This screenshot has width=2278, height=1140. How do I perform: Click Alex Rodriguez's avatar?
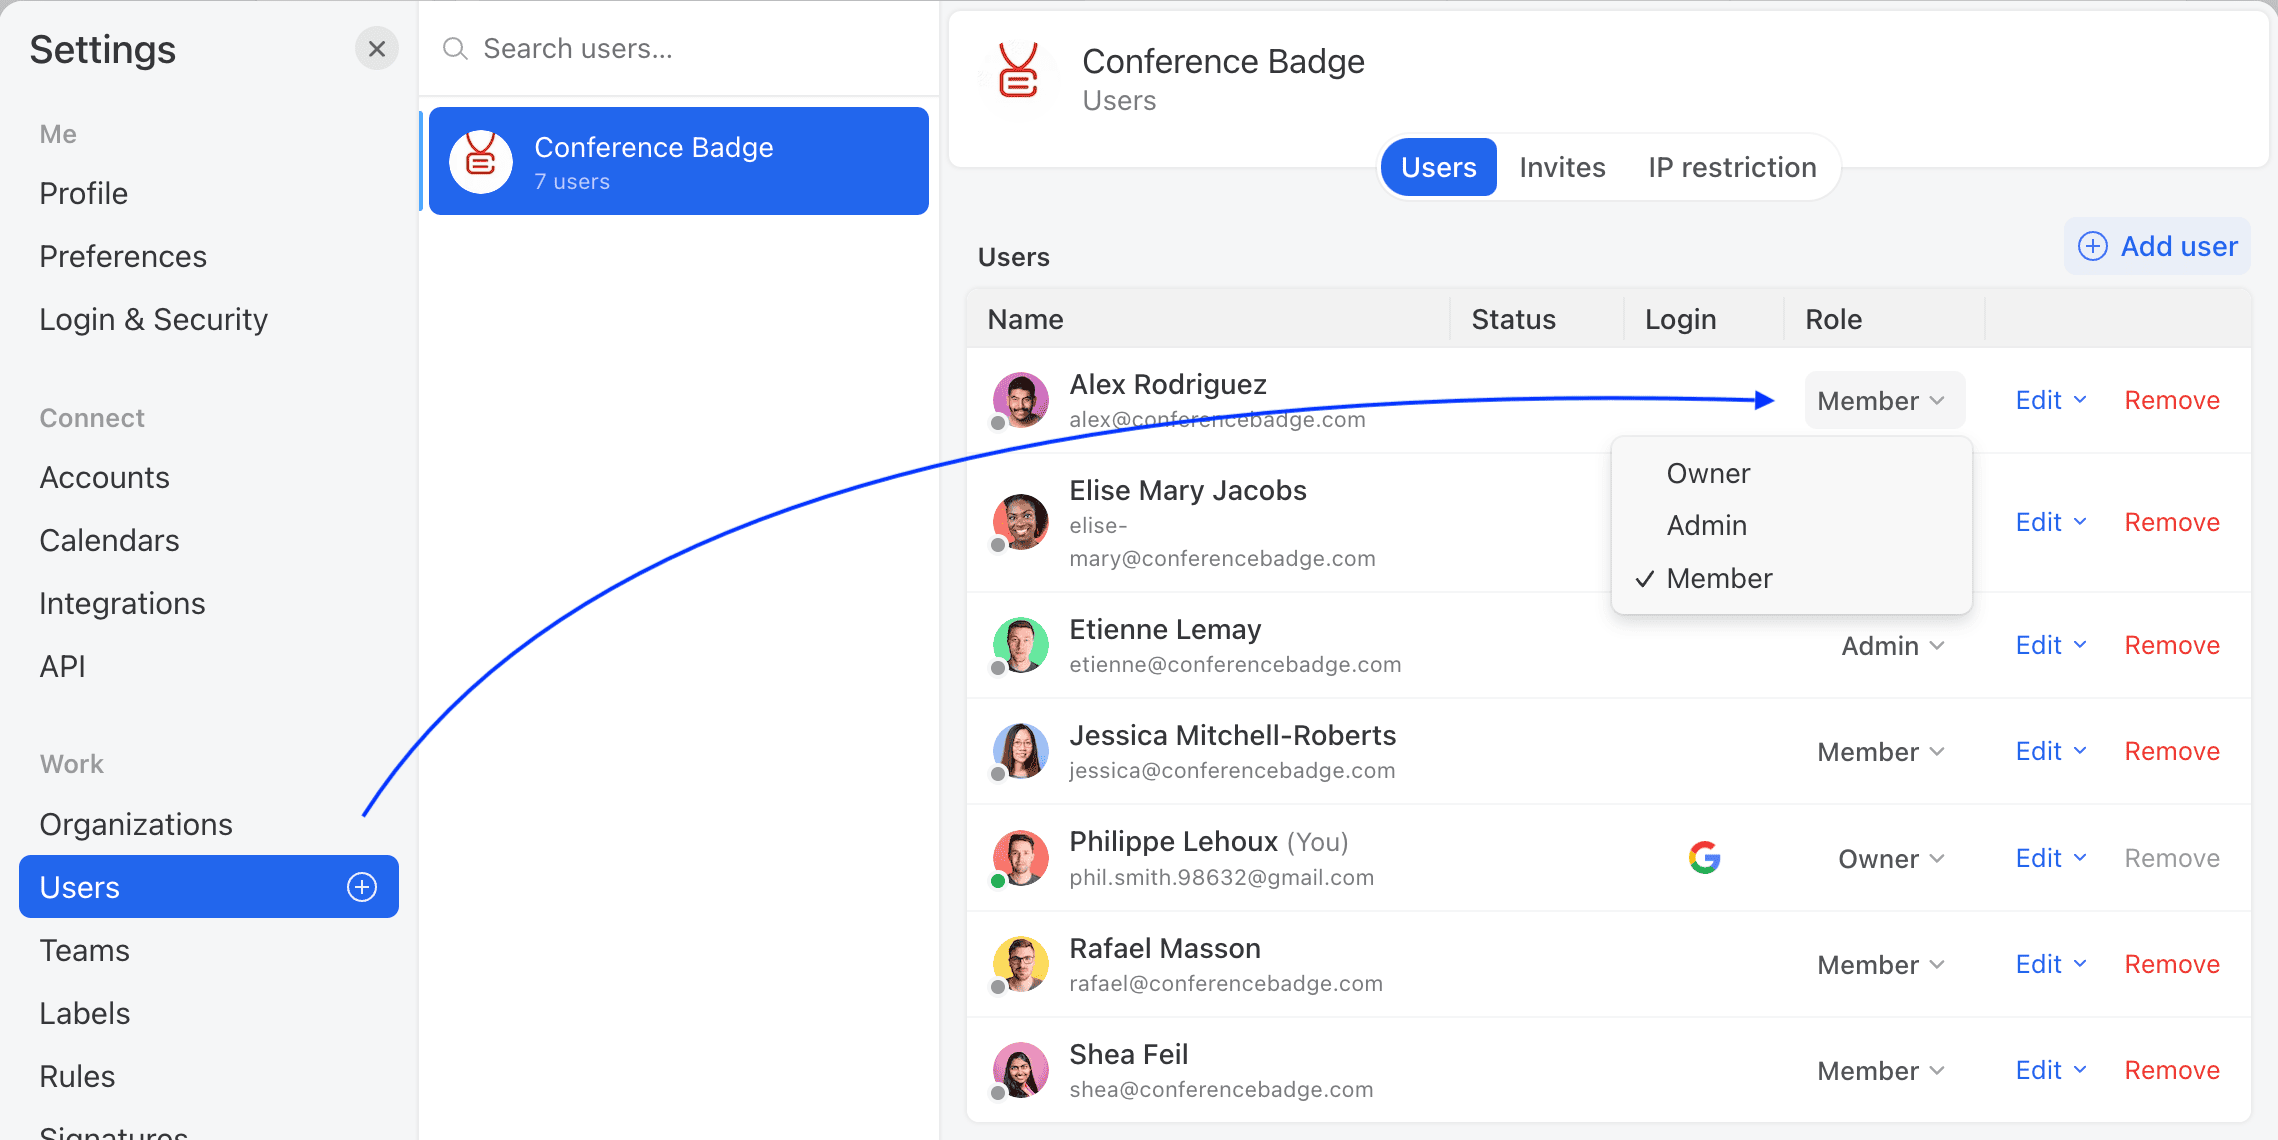point(1020,400)
